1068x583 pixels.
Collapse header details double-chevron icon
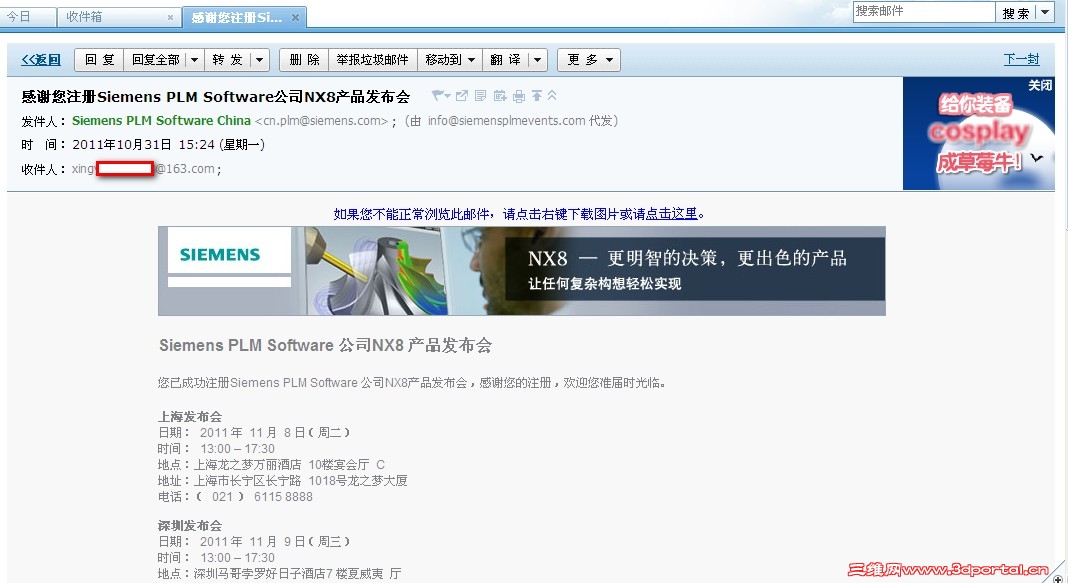(552, 95)
